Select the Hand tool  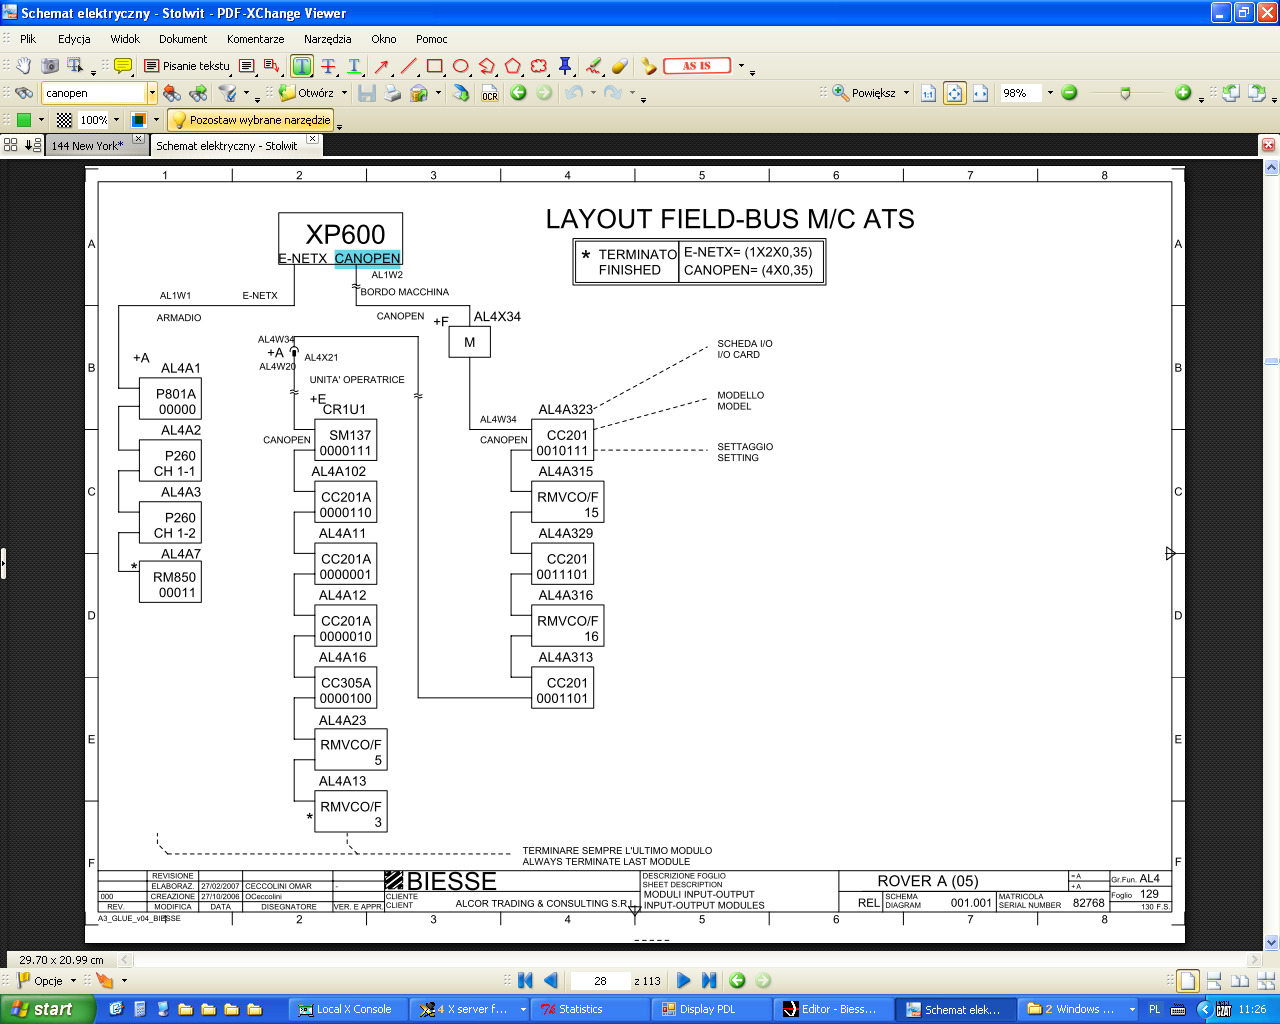[x=24, y=66]
